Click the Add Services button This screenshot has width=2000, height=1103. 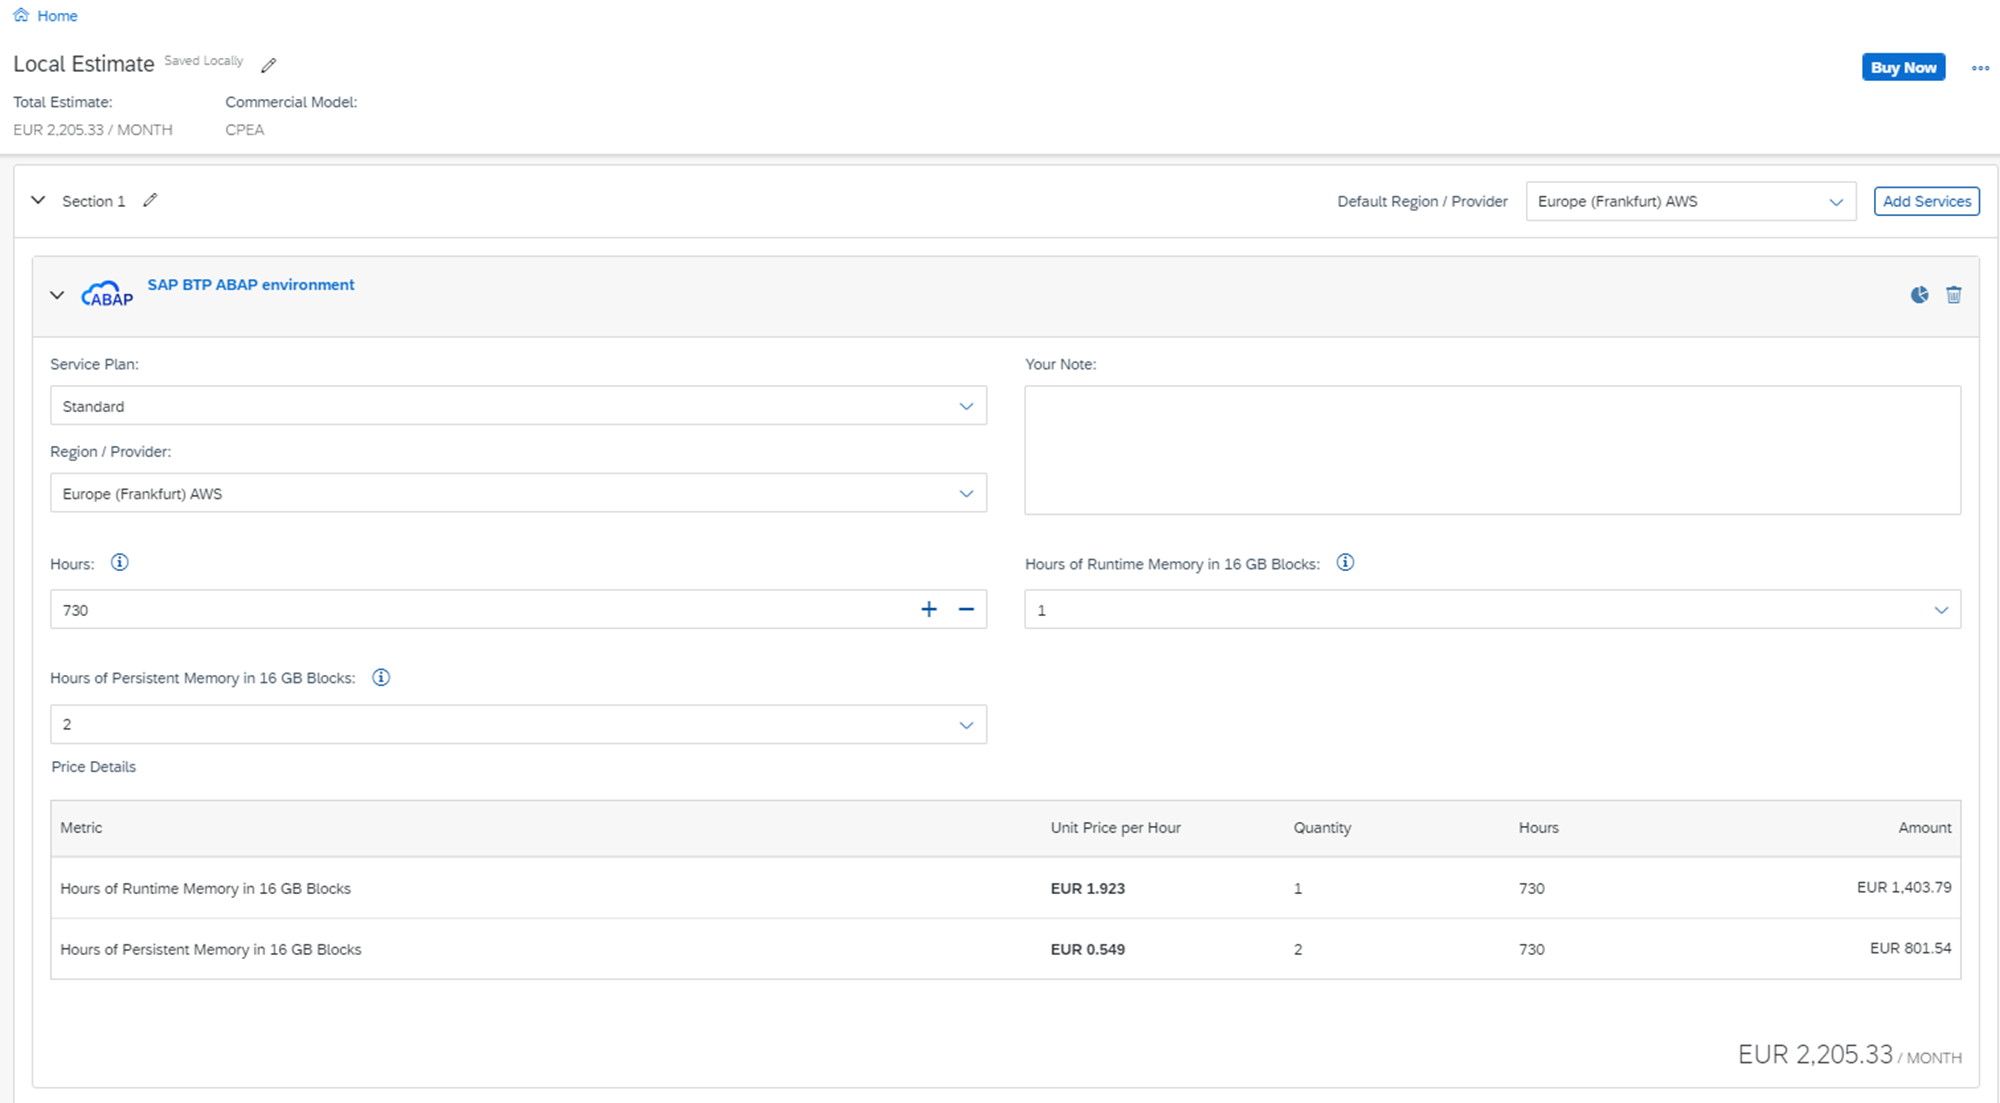[1926, 201]
